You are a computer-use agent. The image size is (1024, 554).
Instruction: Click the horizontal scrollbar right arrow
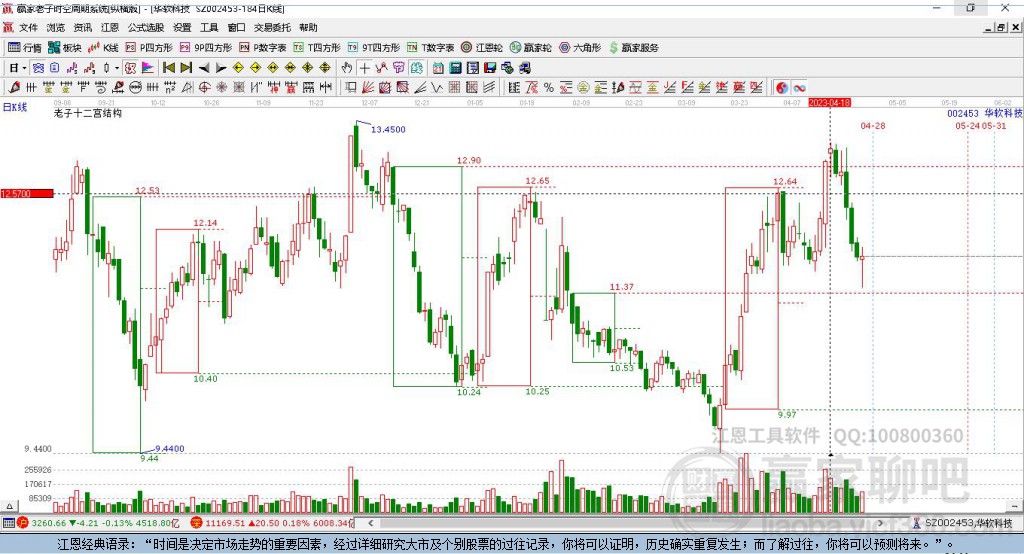(880, 523)
